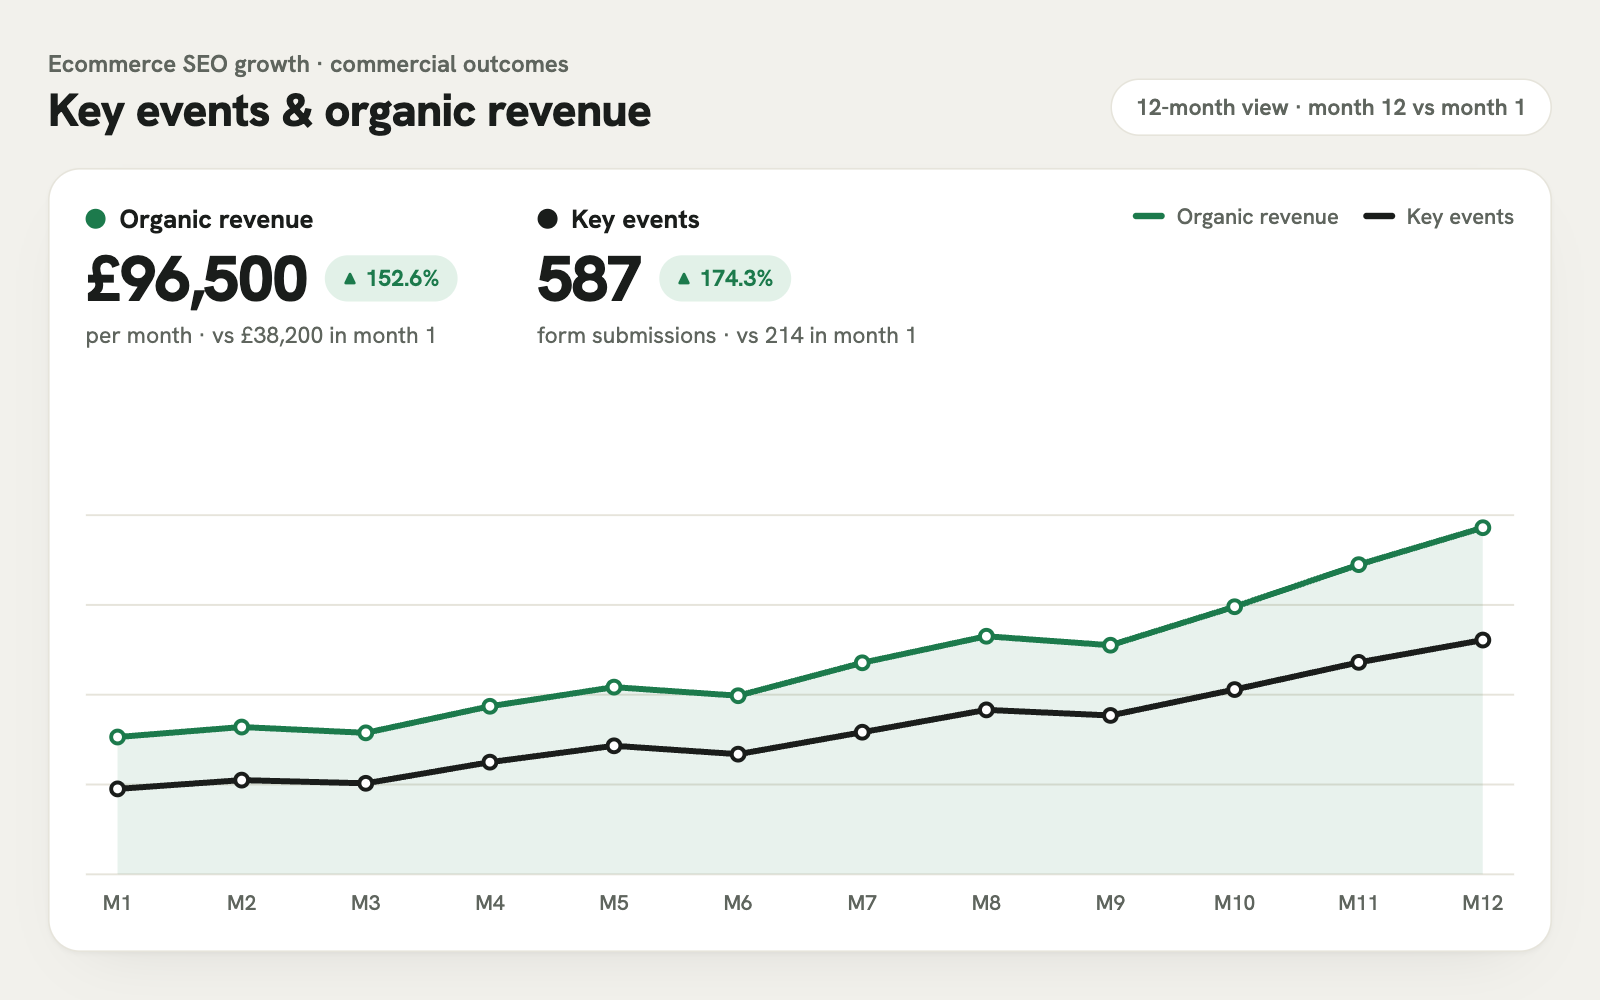The height and width of the screenshot is (1000, 1600).
Task: Click 'per month · vs £38,200 in month 1' text
Action: pos(261,335)
